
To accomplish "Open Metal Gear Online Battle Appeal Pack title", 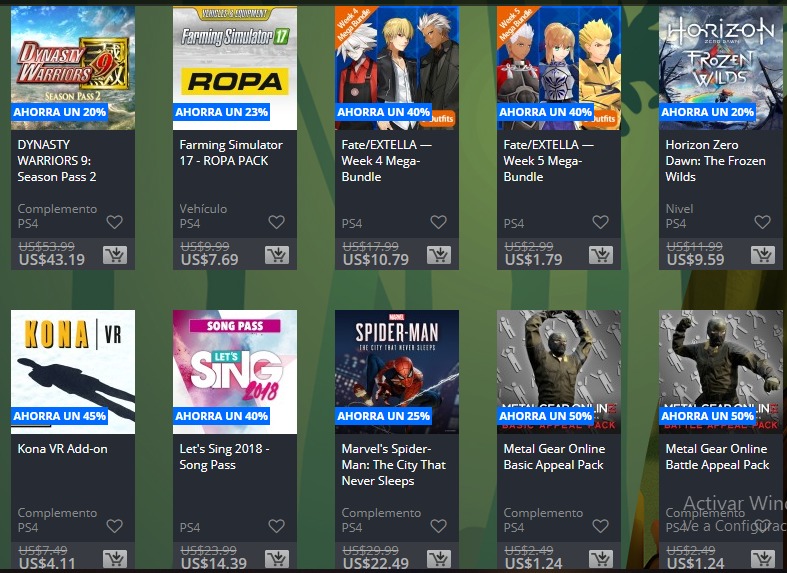I will (x=717, y=457).
